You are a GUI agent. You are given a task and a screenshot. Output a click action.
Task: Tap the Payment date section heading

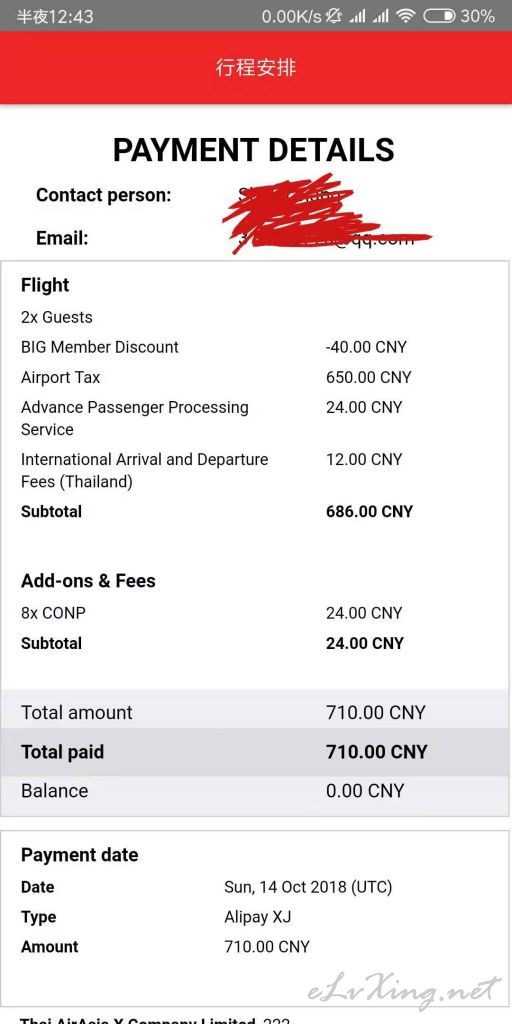pyautogui.click(x=80, y=855)
